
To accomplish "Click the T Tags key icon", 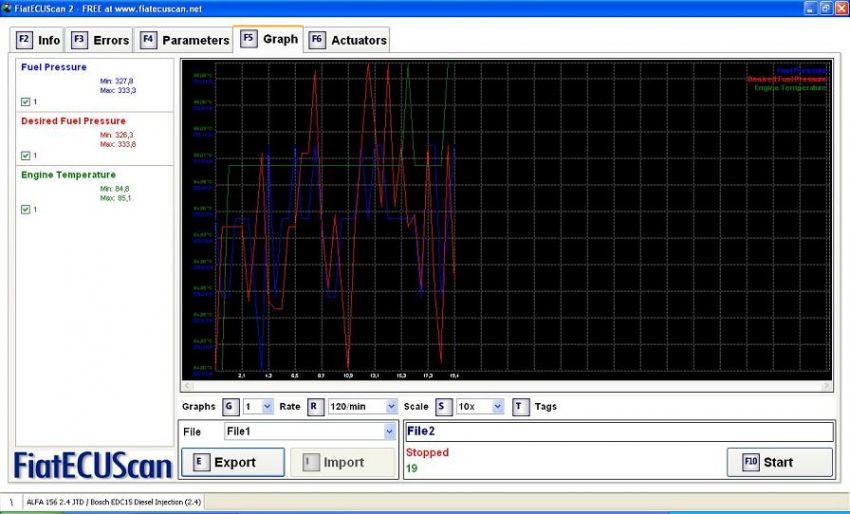I will click(521, 407).
